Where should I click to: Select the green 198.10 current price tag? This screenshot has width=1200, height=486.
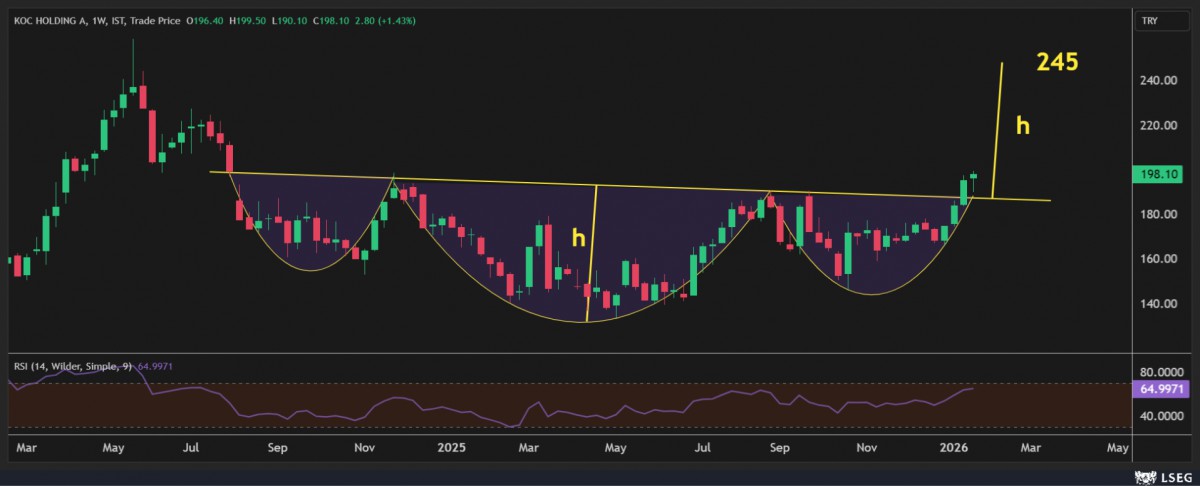click(1160, 174)
